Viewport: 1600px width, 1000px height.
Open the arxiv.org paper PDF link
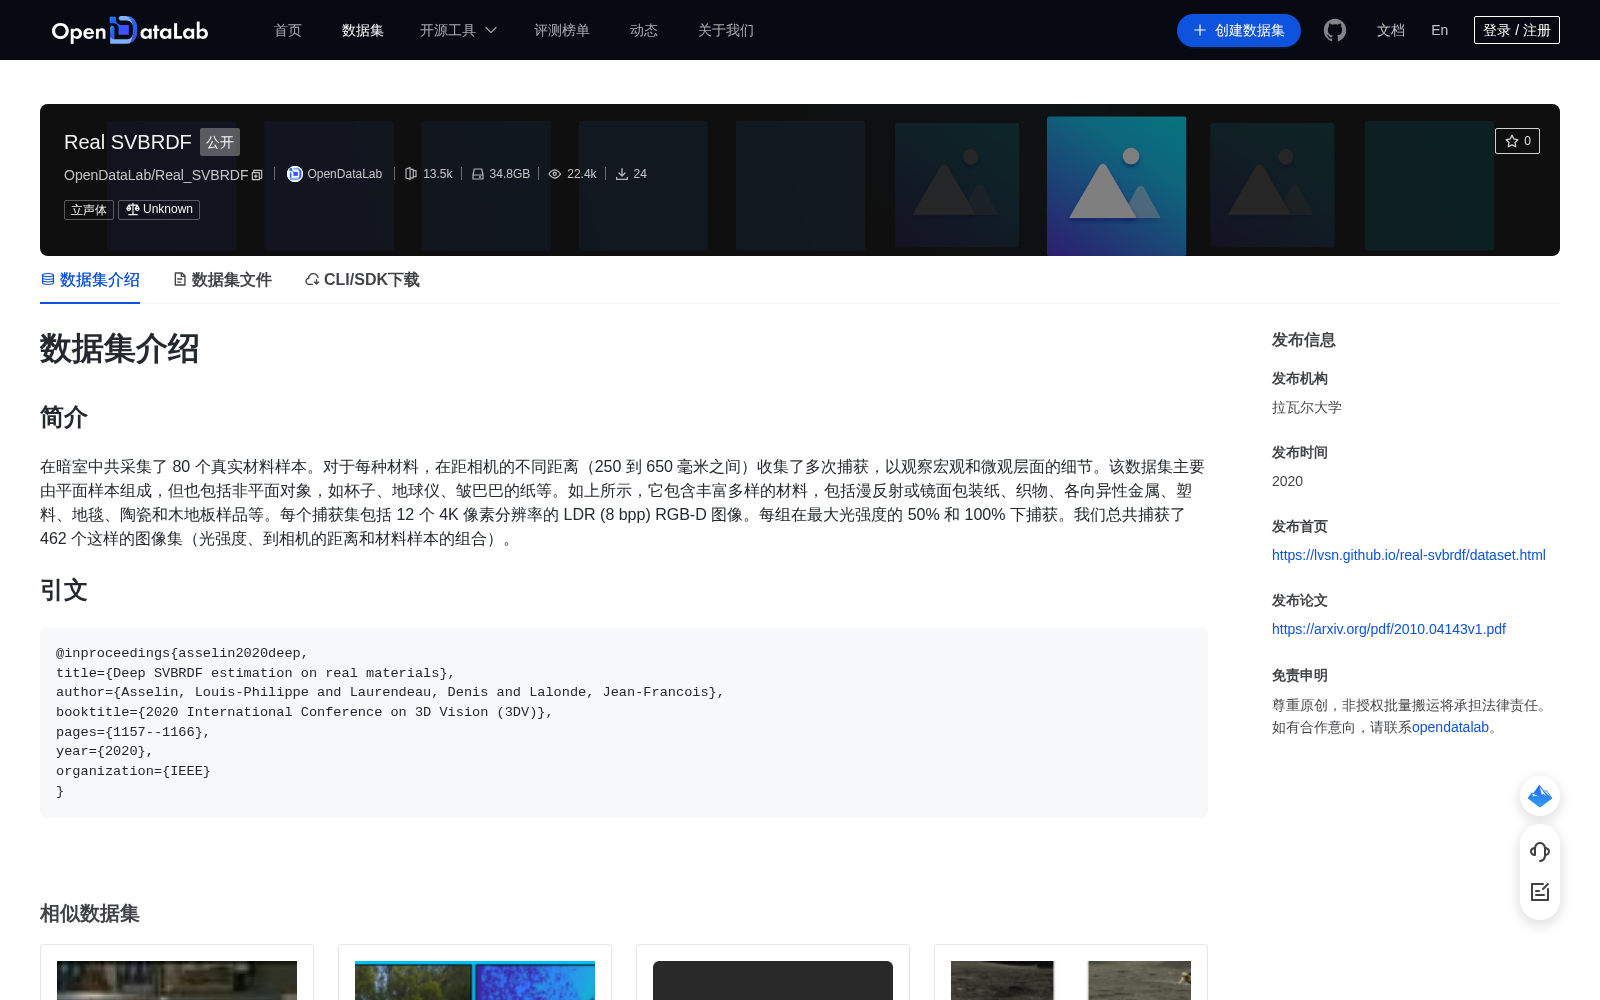1389,629
